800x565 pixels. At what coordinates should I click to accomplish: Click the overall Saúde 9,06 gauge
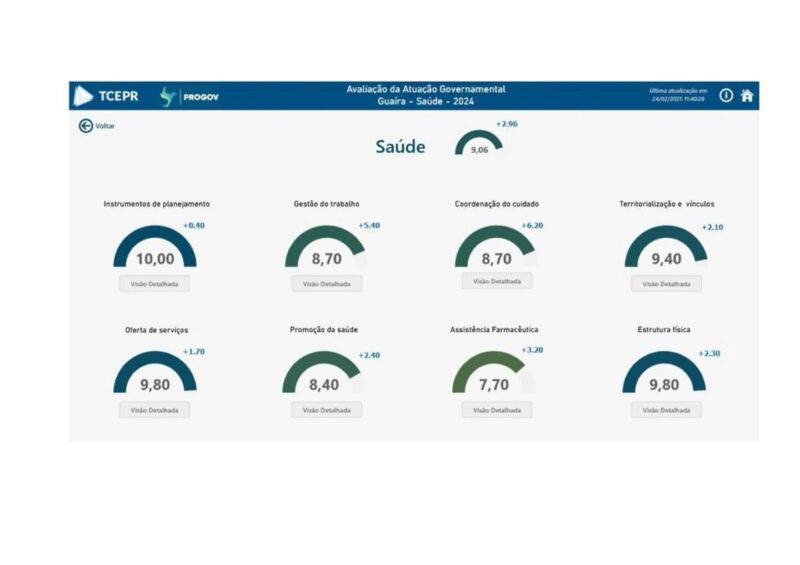[x=479, y=145]
